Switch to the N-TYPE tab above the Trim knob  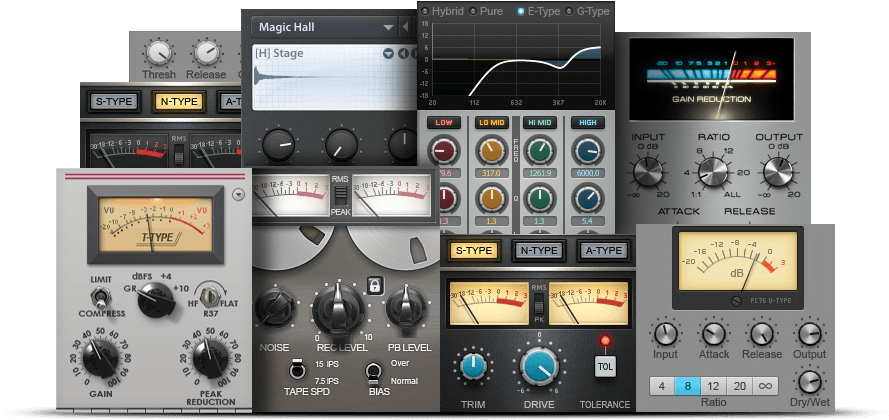[538, 251]
